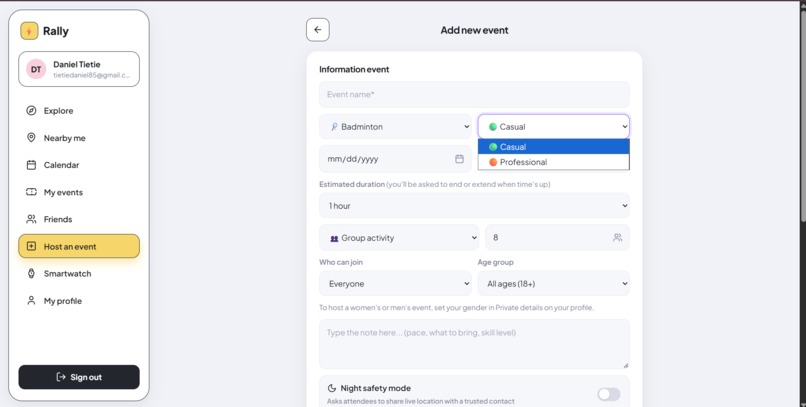Click the participant count field showing 8
The width and height of the screenshot is (806, 407).
pyautogui.click(x=557, y=237)
